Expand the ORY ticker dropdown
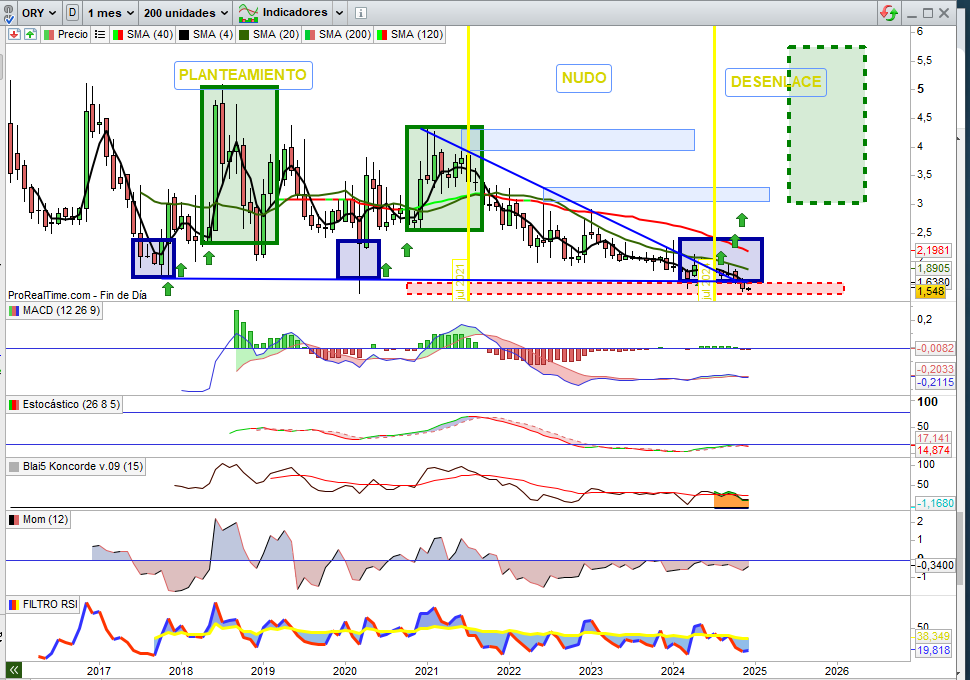Image resolution: width=970 pixels, height=680 pixels. (38, 12)
